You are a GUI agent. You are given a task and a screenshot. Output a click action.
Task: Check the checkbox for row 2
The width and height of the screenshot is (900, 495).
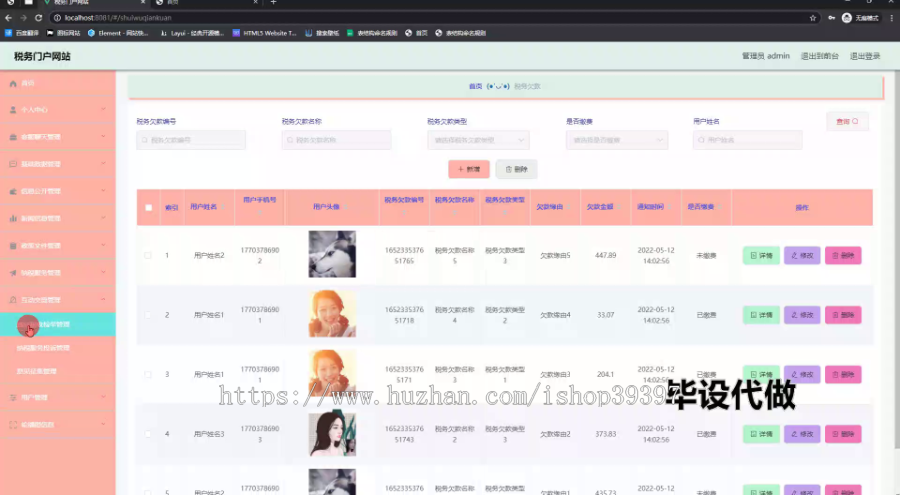148,315
